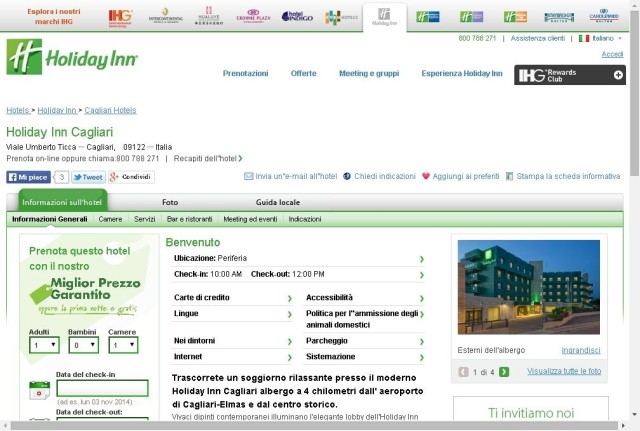Open the Candlewood Suites brand logo
The width and height of the screenshot is (640, 431).
click(604, 16)
